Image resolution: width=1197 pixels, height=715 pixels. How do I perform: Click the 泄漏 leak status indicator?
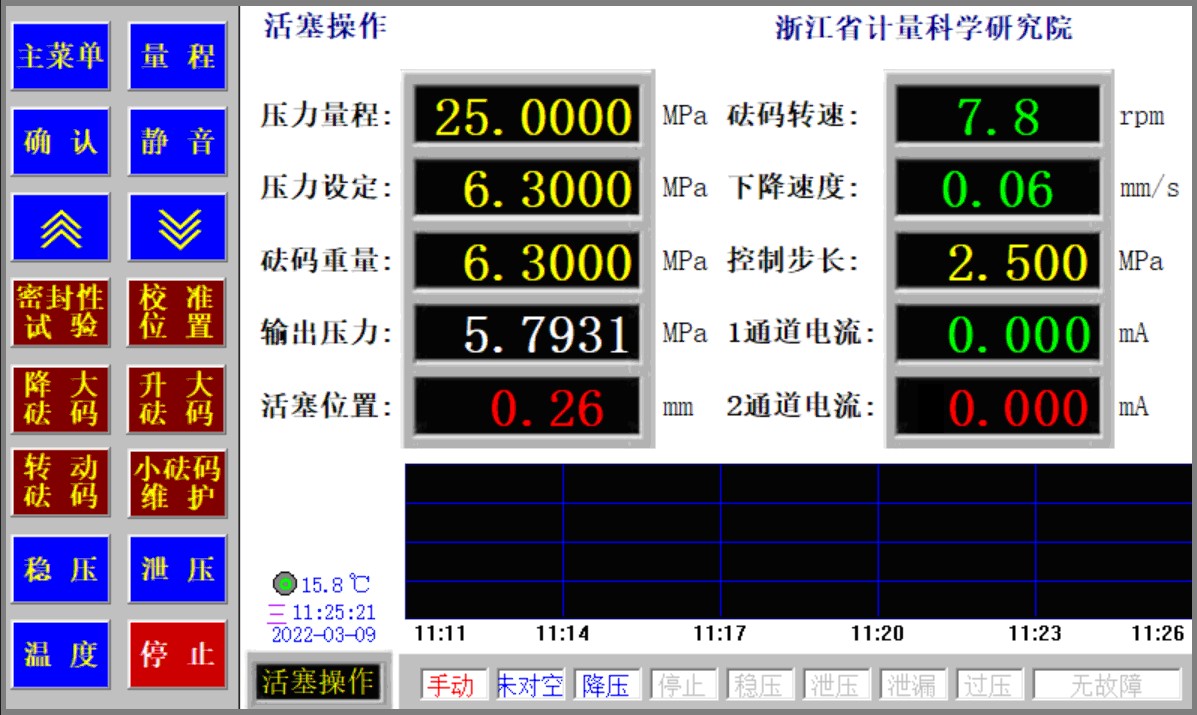click(x=912, y=685)
